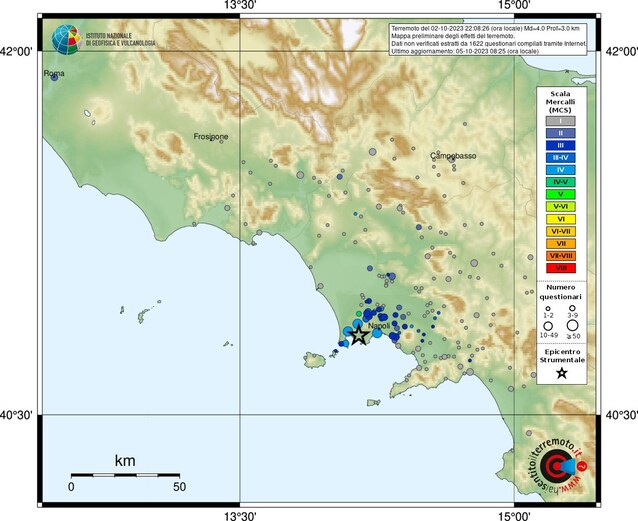The image size is (638, 521).
Task: Click the top 15°00' longitude label
Action: pos(515,5)
